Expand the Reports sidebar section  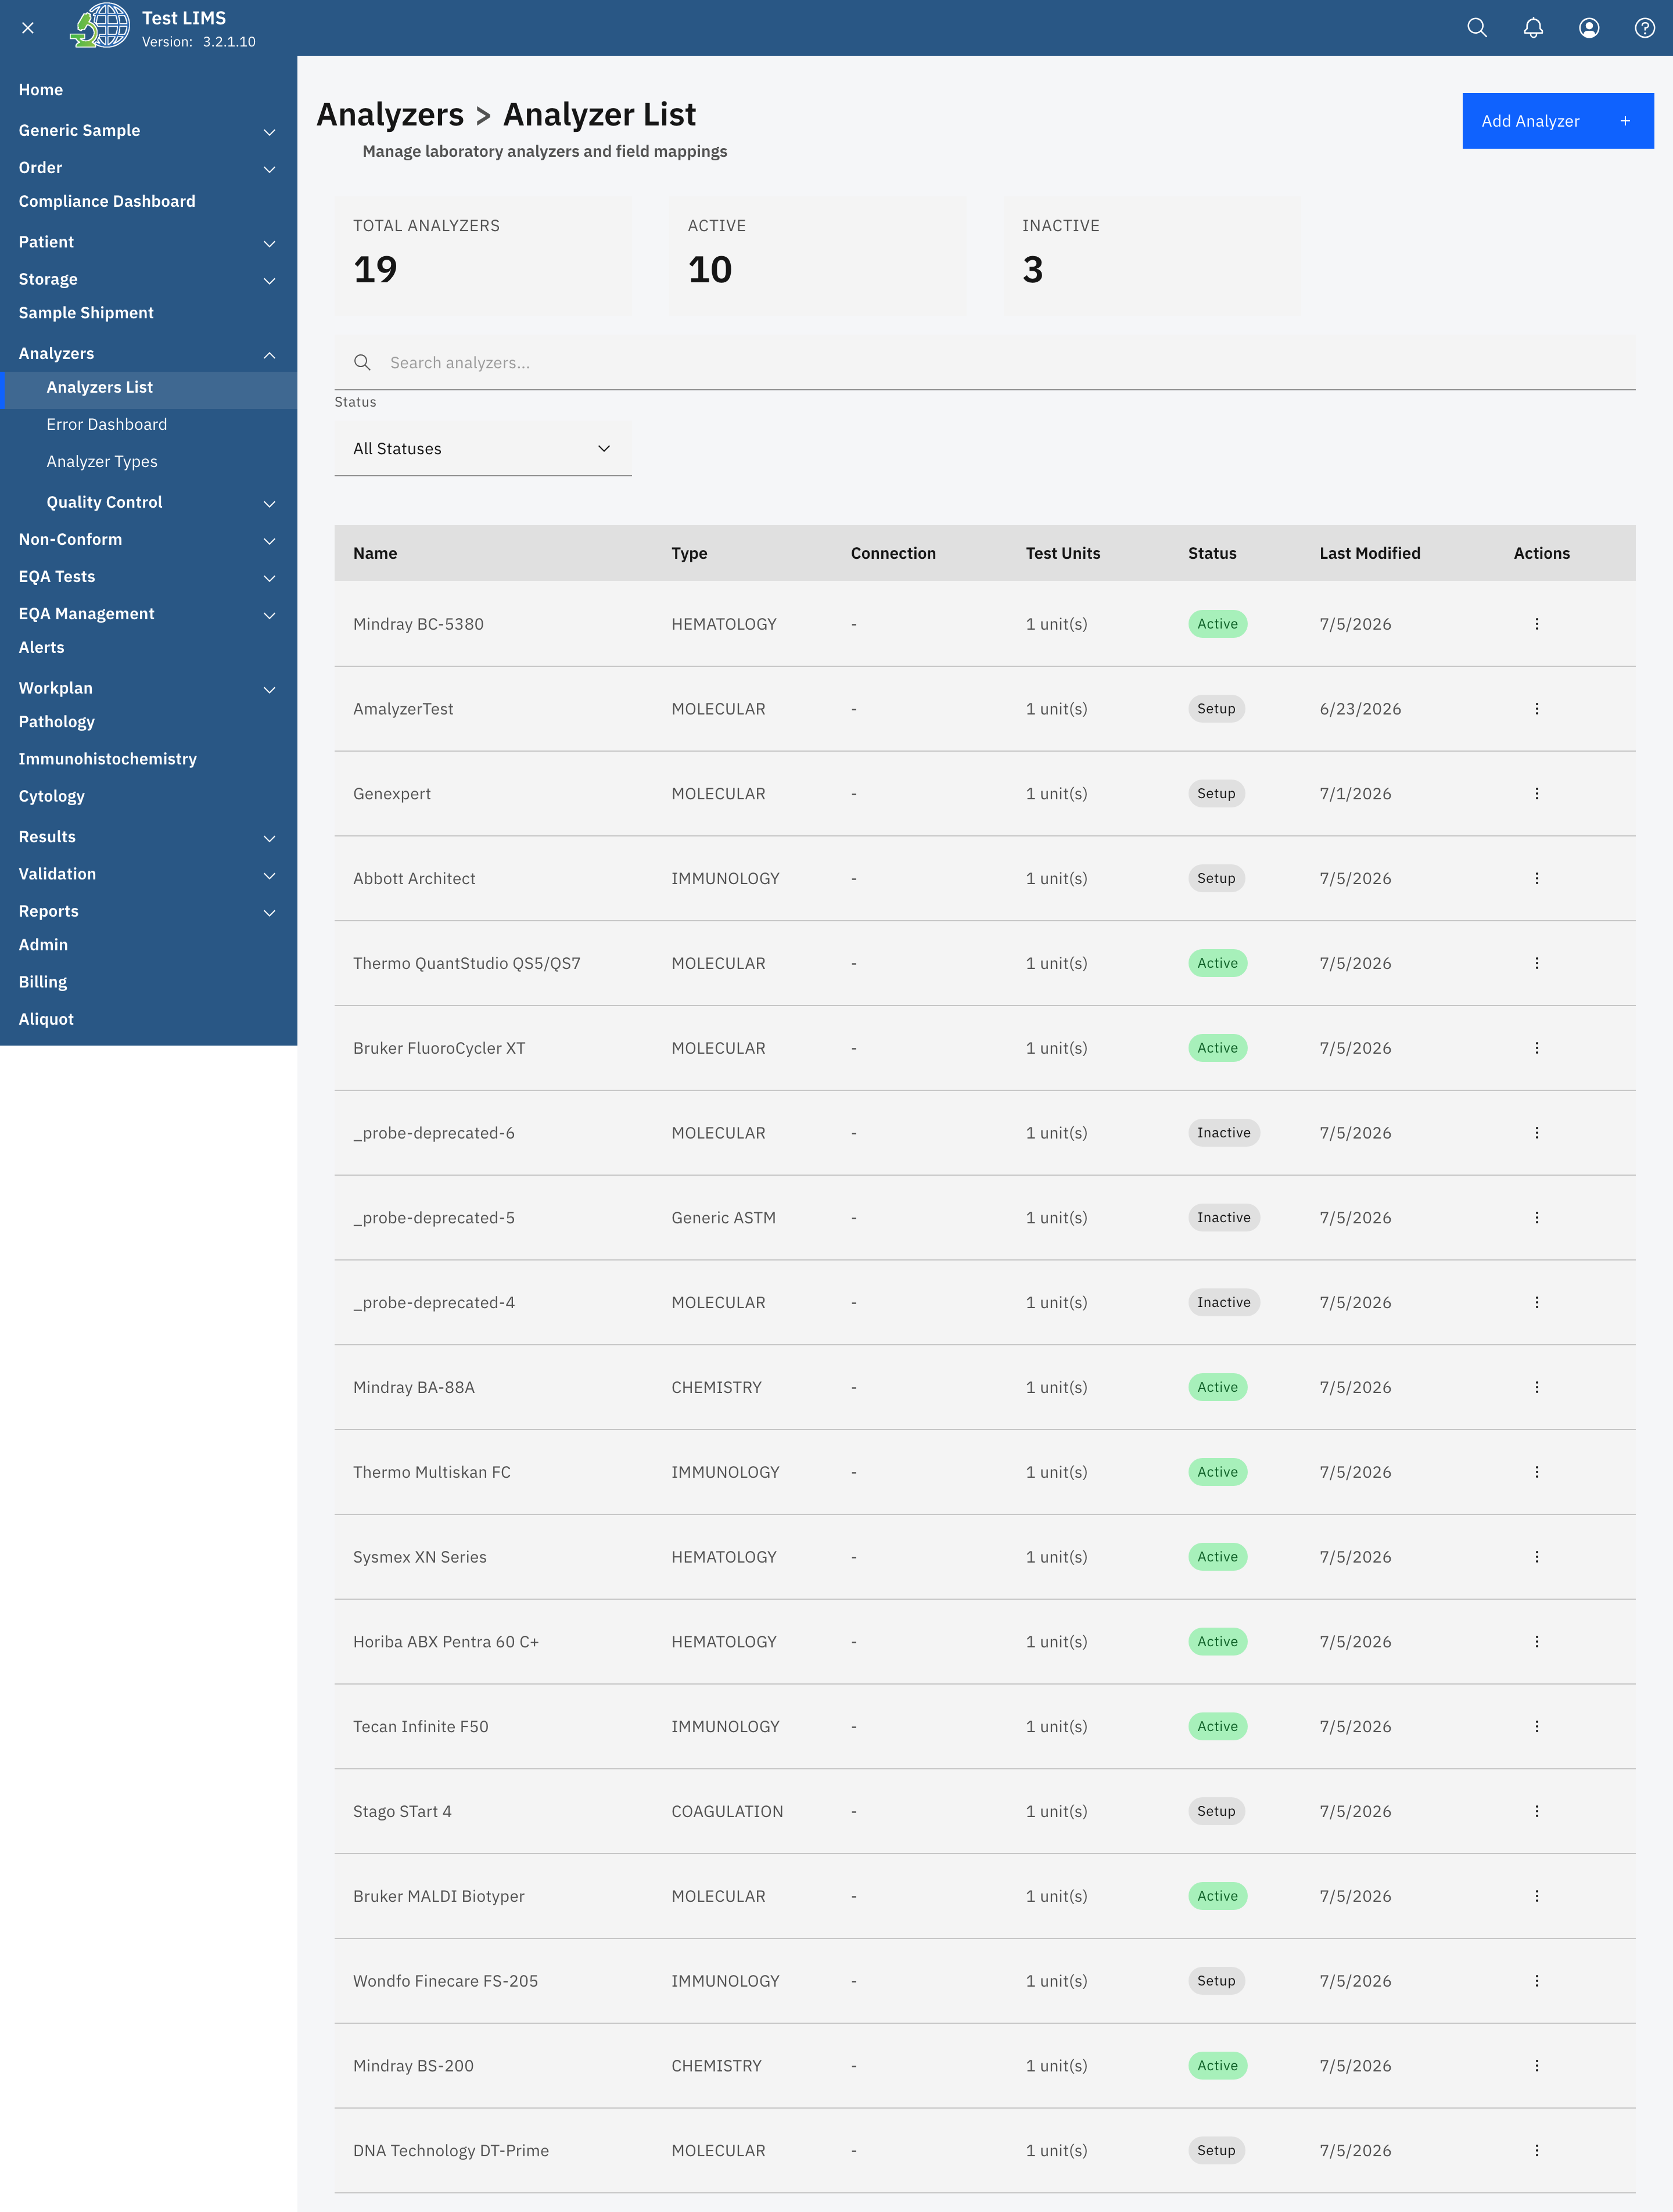tap(148, 912)
